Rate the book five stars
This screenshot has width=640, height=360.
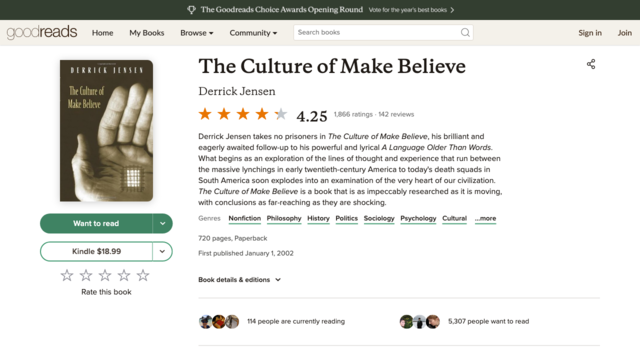tap(143, 276)
